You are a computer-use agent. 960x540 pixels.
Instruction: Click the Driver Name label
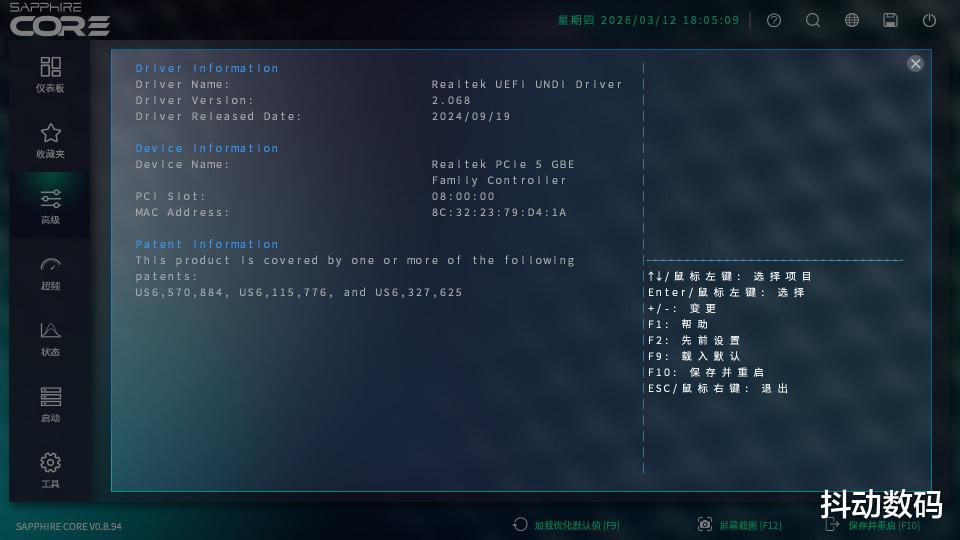pyautogui.click(x=182, y=84)
